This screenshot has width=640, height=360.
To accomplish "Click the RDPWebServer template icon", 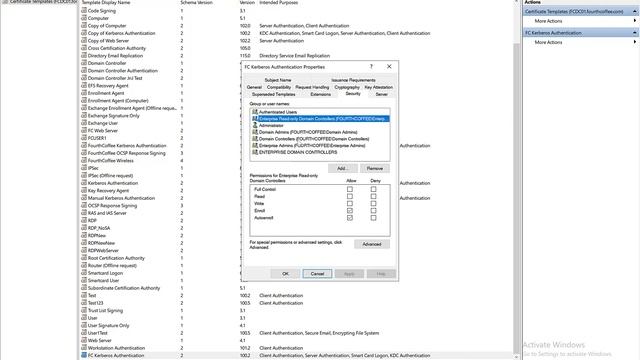I will point(84,250).
